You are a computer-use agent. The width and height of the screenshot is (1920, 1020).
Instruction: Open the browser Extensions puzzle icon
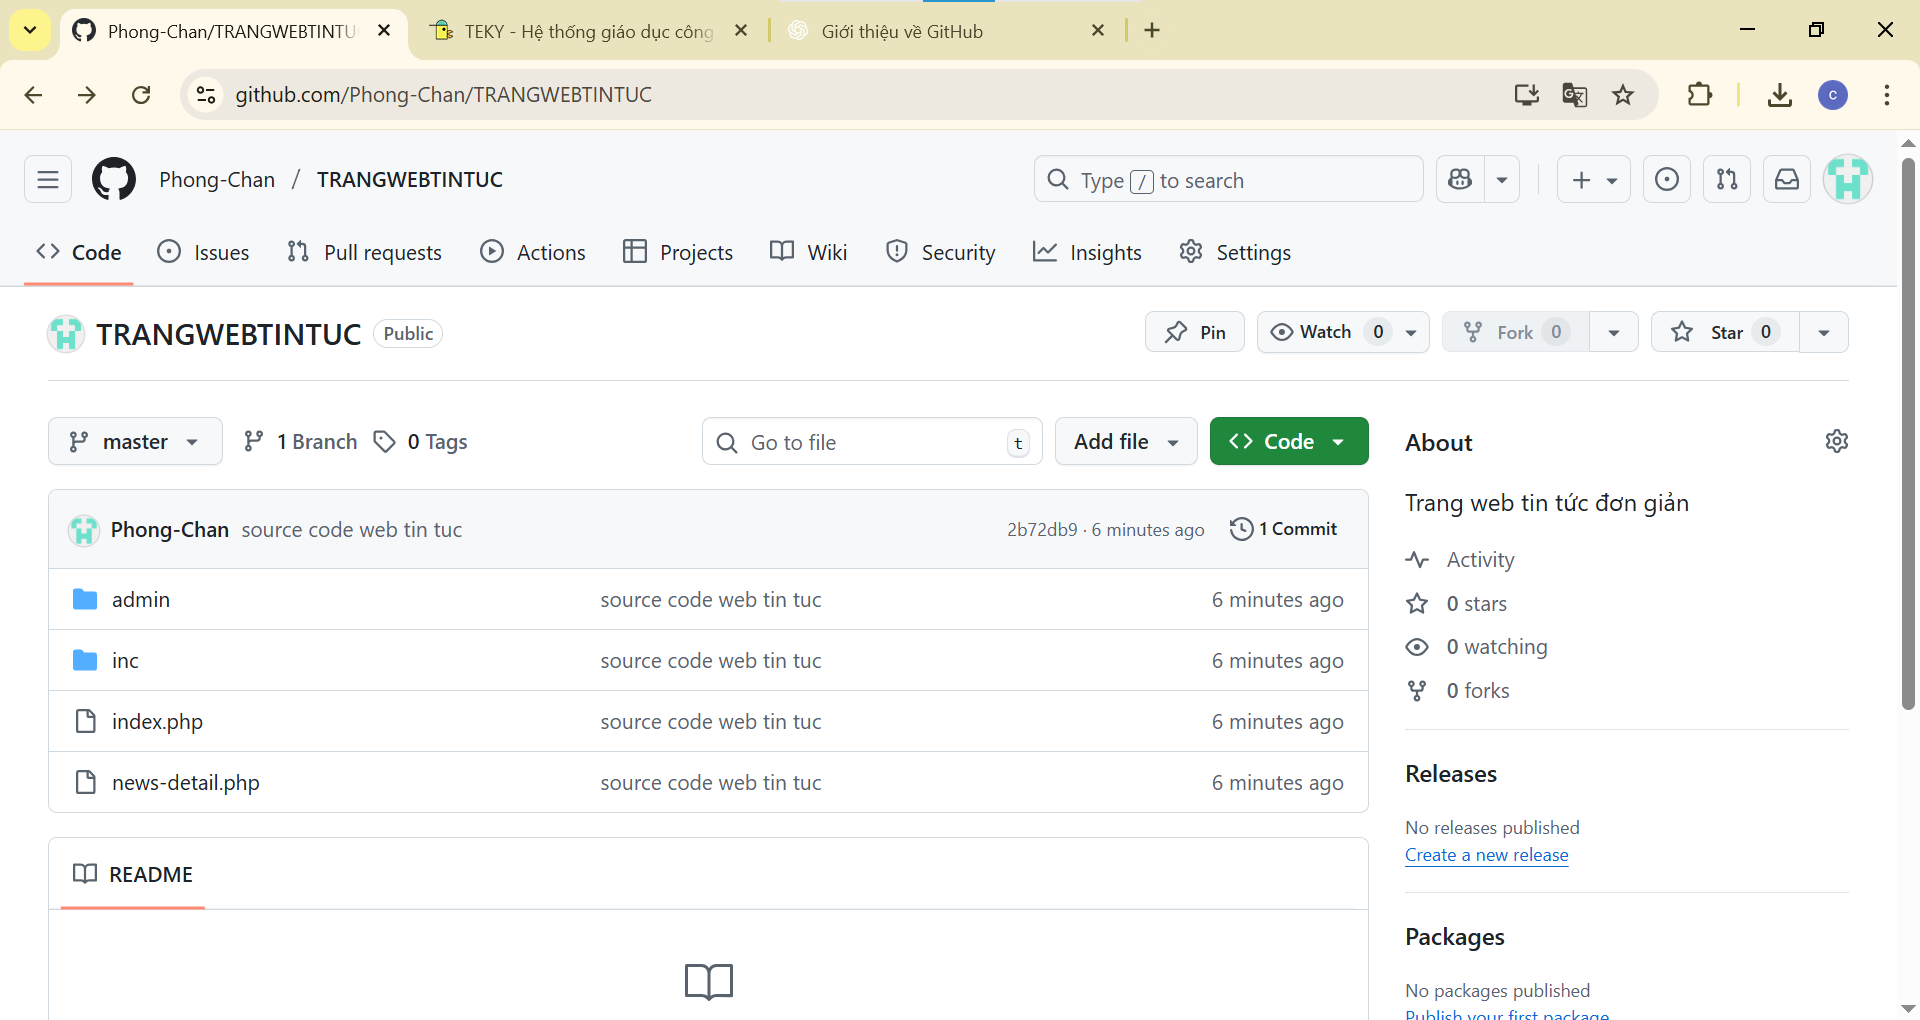[1699, 95]
